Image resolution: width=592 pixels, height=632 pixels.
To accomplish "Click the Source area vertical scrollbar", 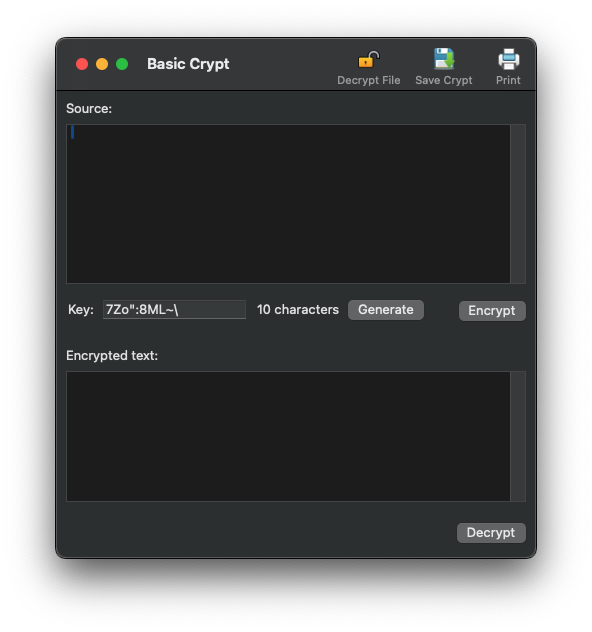I will click(x=518, y=204).
